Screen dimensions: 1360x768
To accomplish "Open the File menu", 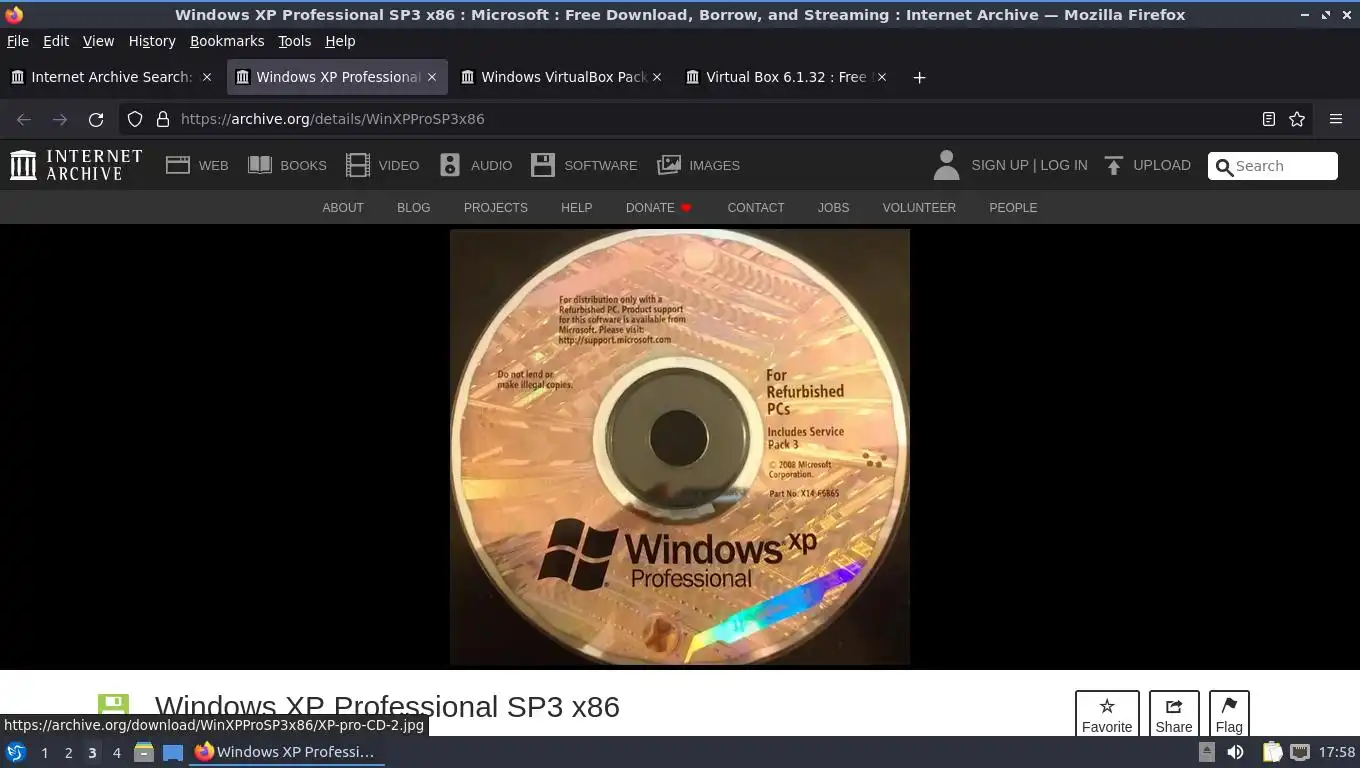I will click(x=18, y=41).
